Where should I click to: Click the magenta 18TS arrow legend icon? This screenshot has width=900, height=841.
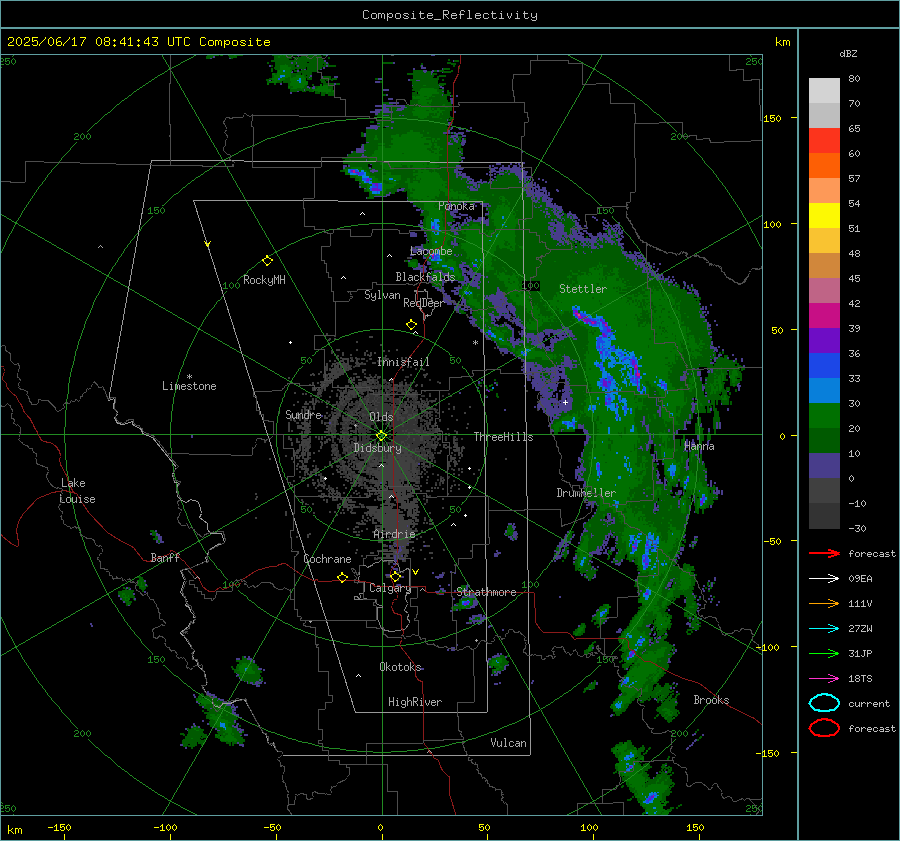pos(824,678)
